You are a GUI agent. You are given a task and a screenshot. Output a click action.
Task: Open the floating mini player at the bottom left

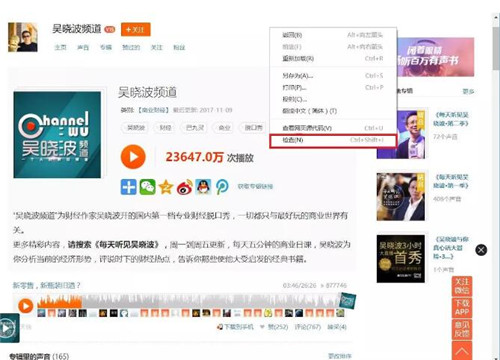click(9, 328)
